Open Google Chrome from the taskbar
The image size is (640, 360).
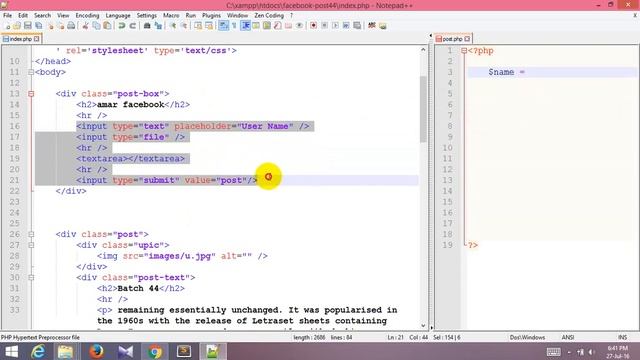click(155, 351)
